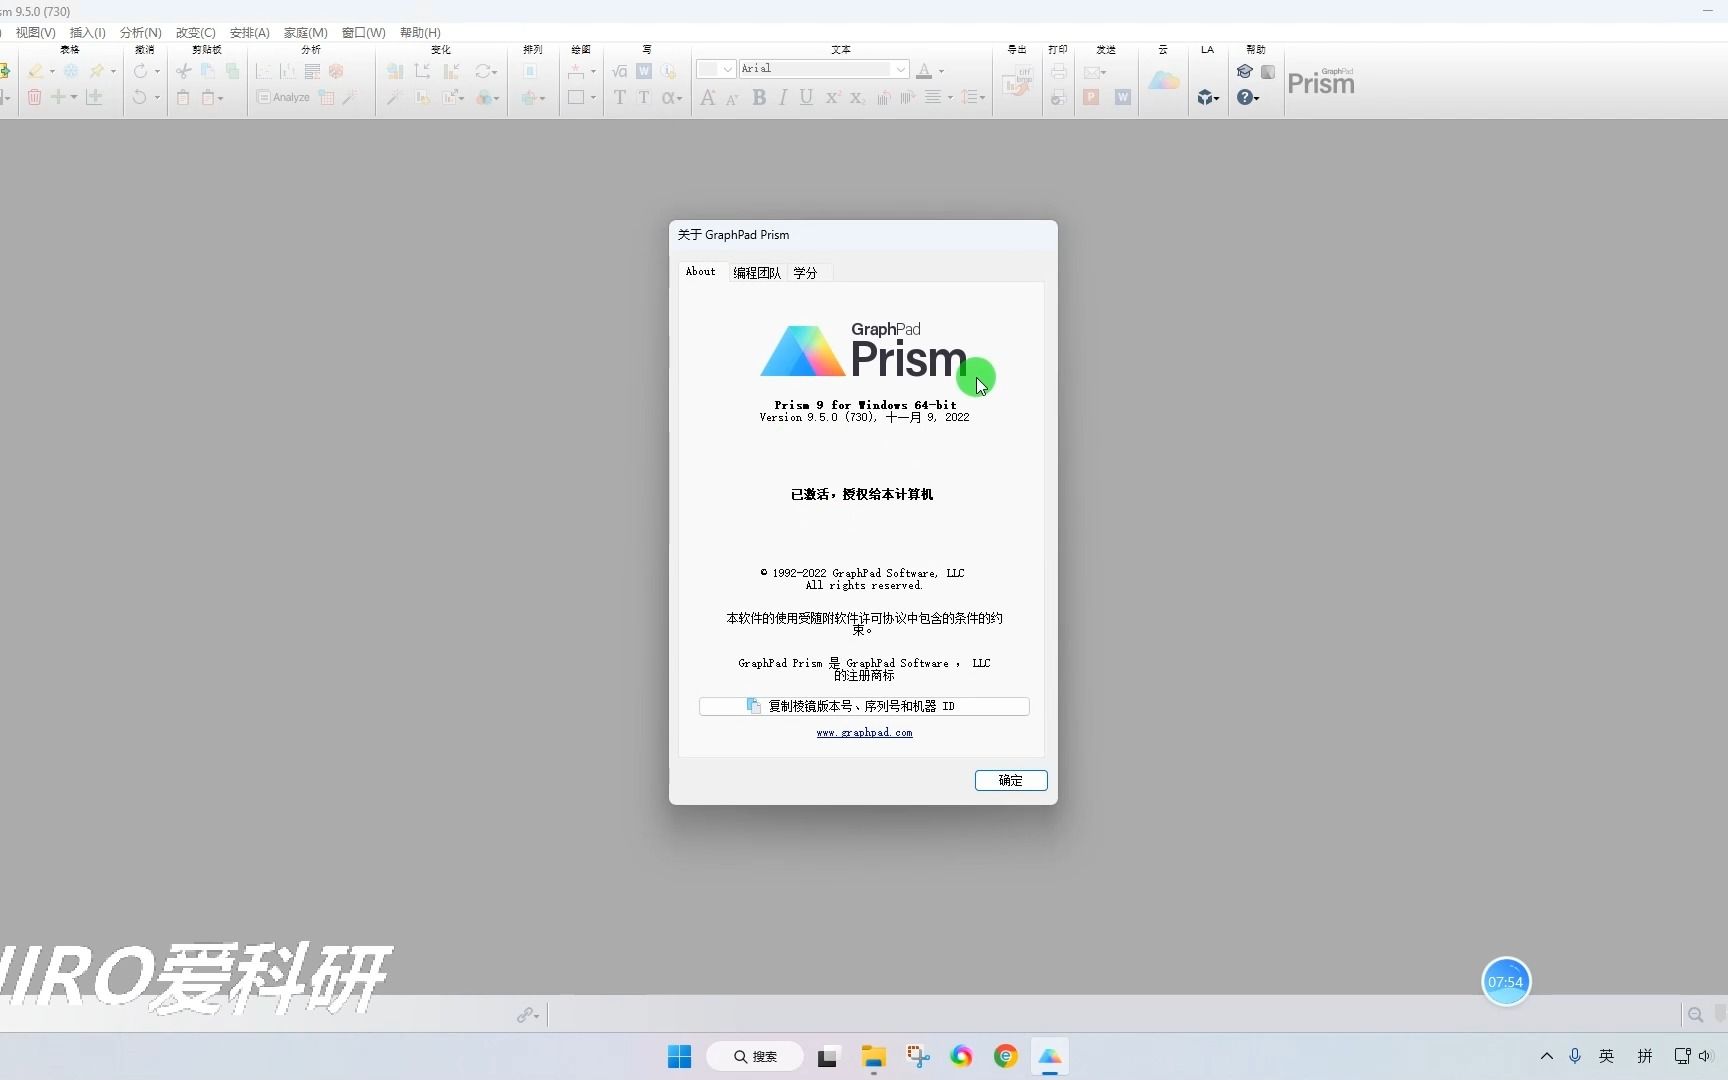
Task: Switch to the 学分 tab
Action: pyautogui.click(x=805, y=273)
